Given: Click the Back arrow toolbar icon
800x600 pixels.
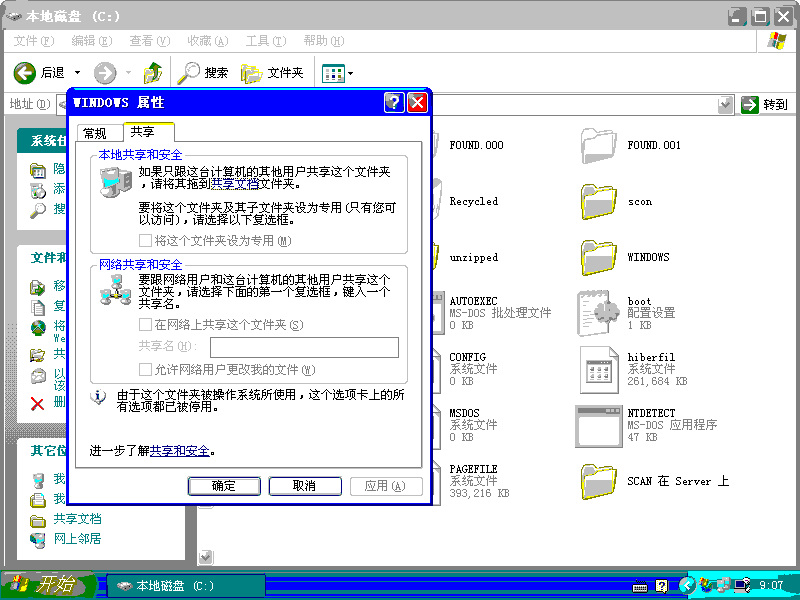Looking at the screenshot, I should click(x=24, y=73).
